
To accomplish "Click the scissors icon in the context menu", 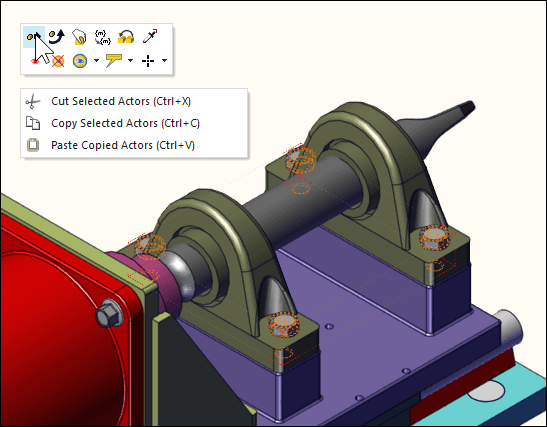I will click(x=33, y=102).
